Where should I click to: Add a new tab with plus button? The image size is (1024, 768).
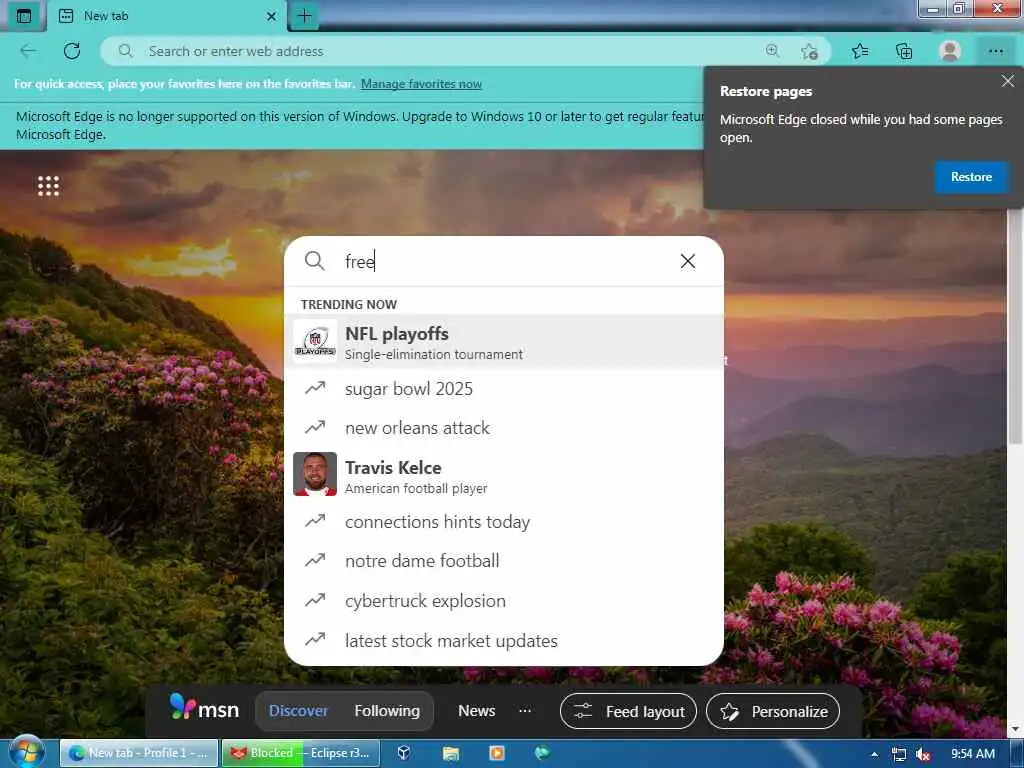tap(304, 16)
